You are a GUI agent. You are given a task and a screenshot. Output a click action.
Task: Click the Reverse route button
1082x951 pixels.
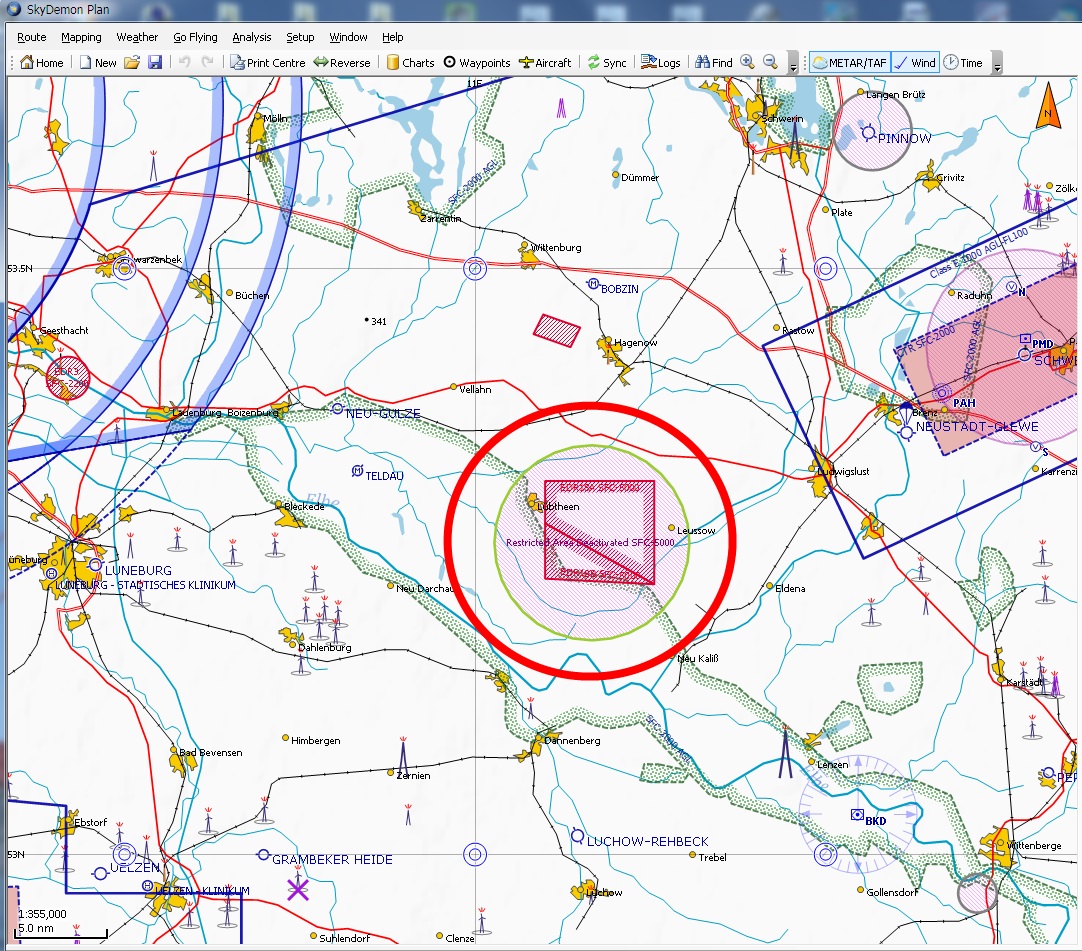(x=342, y=63)
